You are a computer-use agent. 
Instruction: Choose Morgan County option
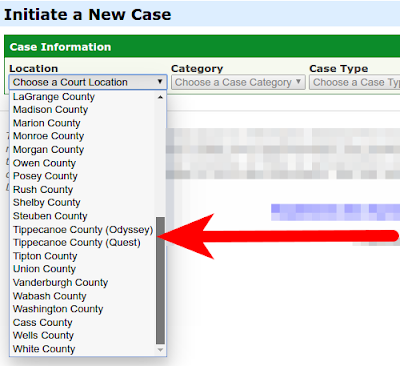coord(83,150)
